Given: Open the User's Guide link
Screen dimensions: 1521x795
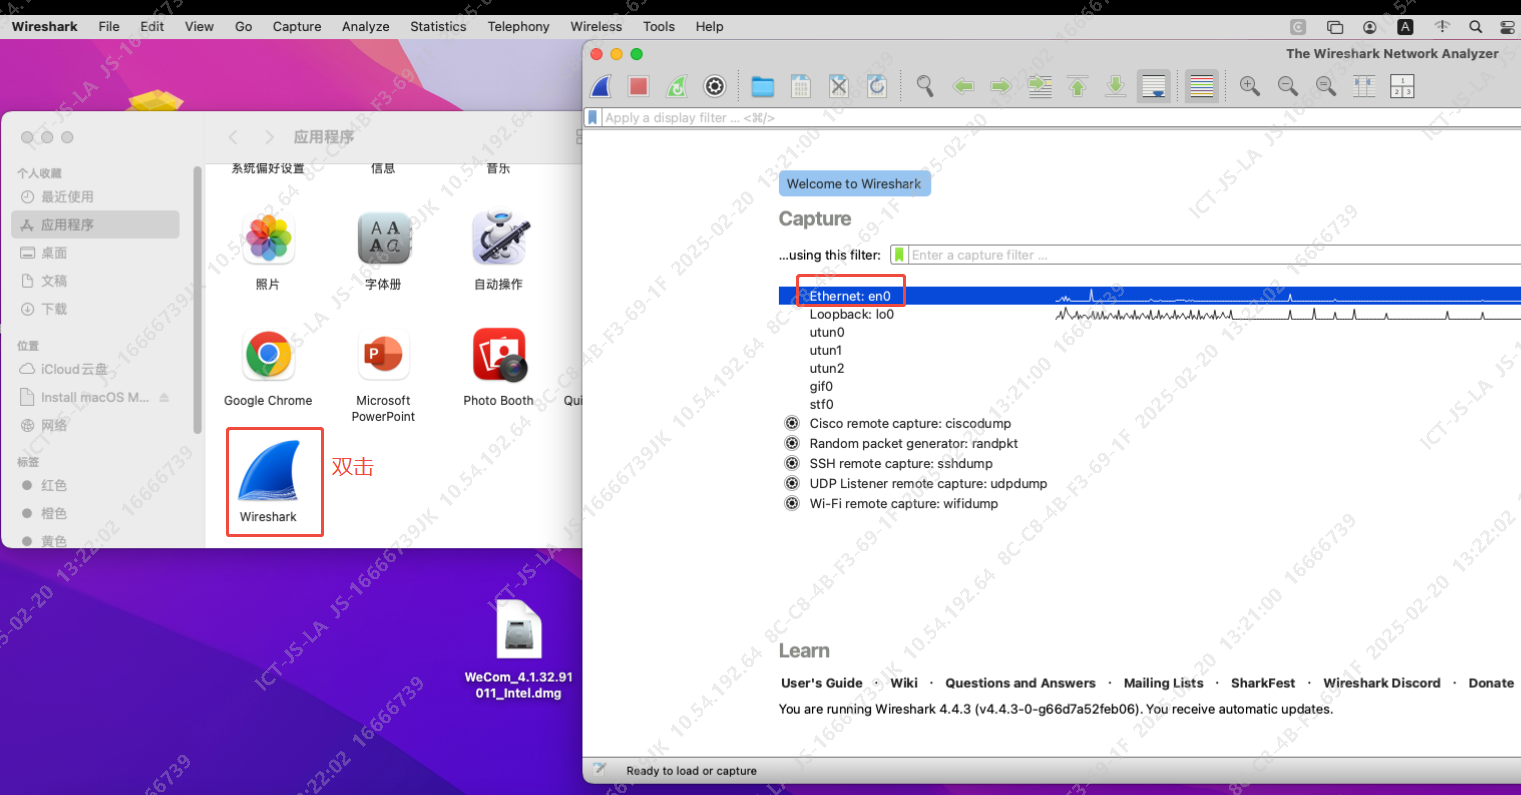Looking at the screenshot, I should point(821,683).
